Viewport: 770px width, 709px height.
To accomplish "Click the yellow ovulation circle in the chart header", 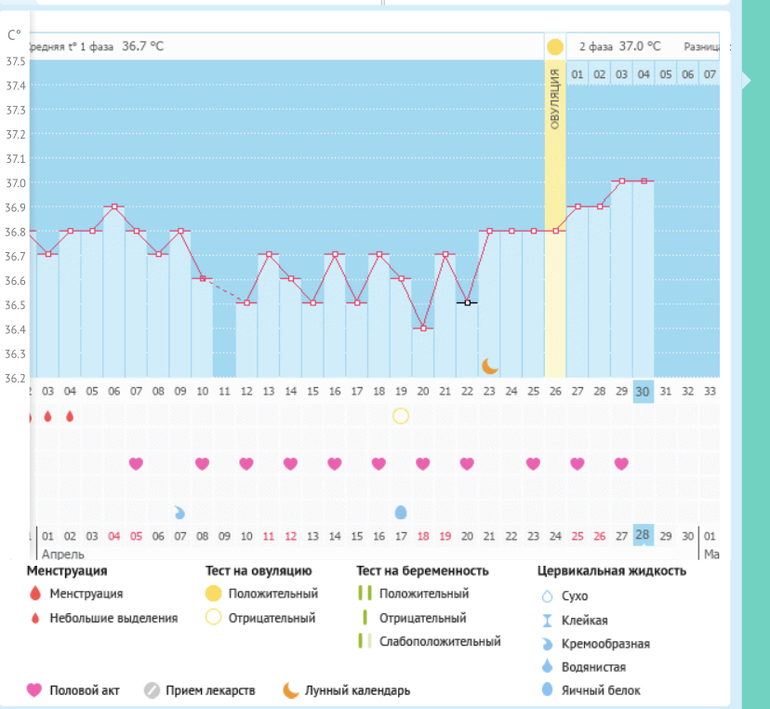I will tap(555, 47).
